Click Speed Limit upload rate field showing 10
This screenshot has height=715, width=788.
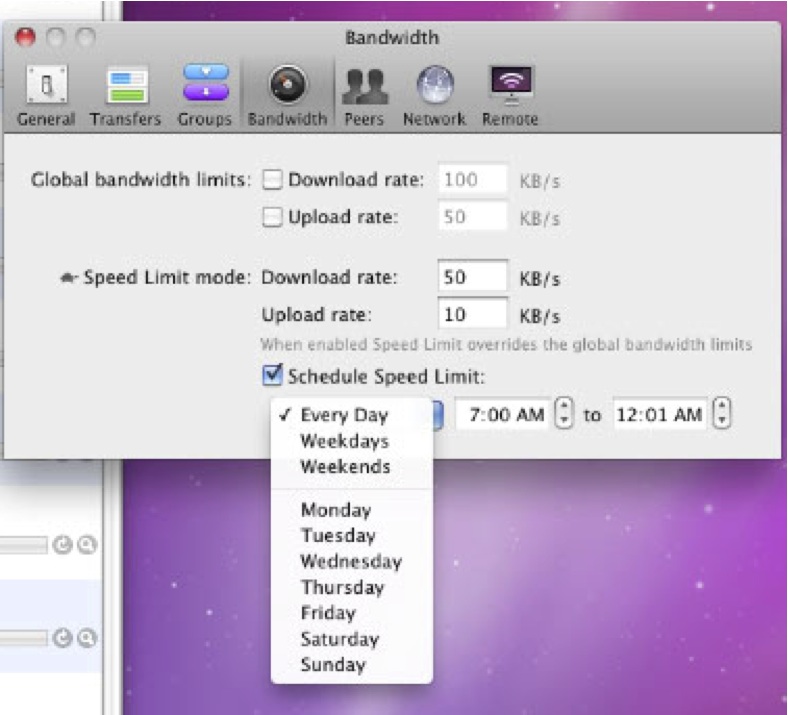pyautogui.click(x=472, y=314)
